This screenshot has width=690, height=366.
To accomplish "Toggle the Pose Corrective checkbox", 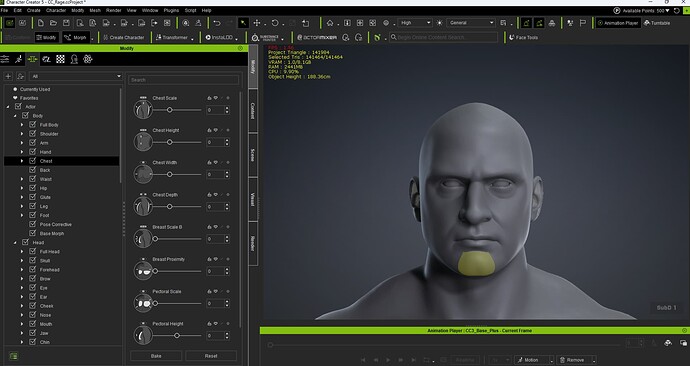I will coord(33,224).
